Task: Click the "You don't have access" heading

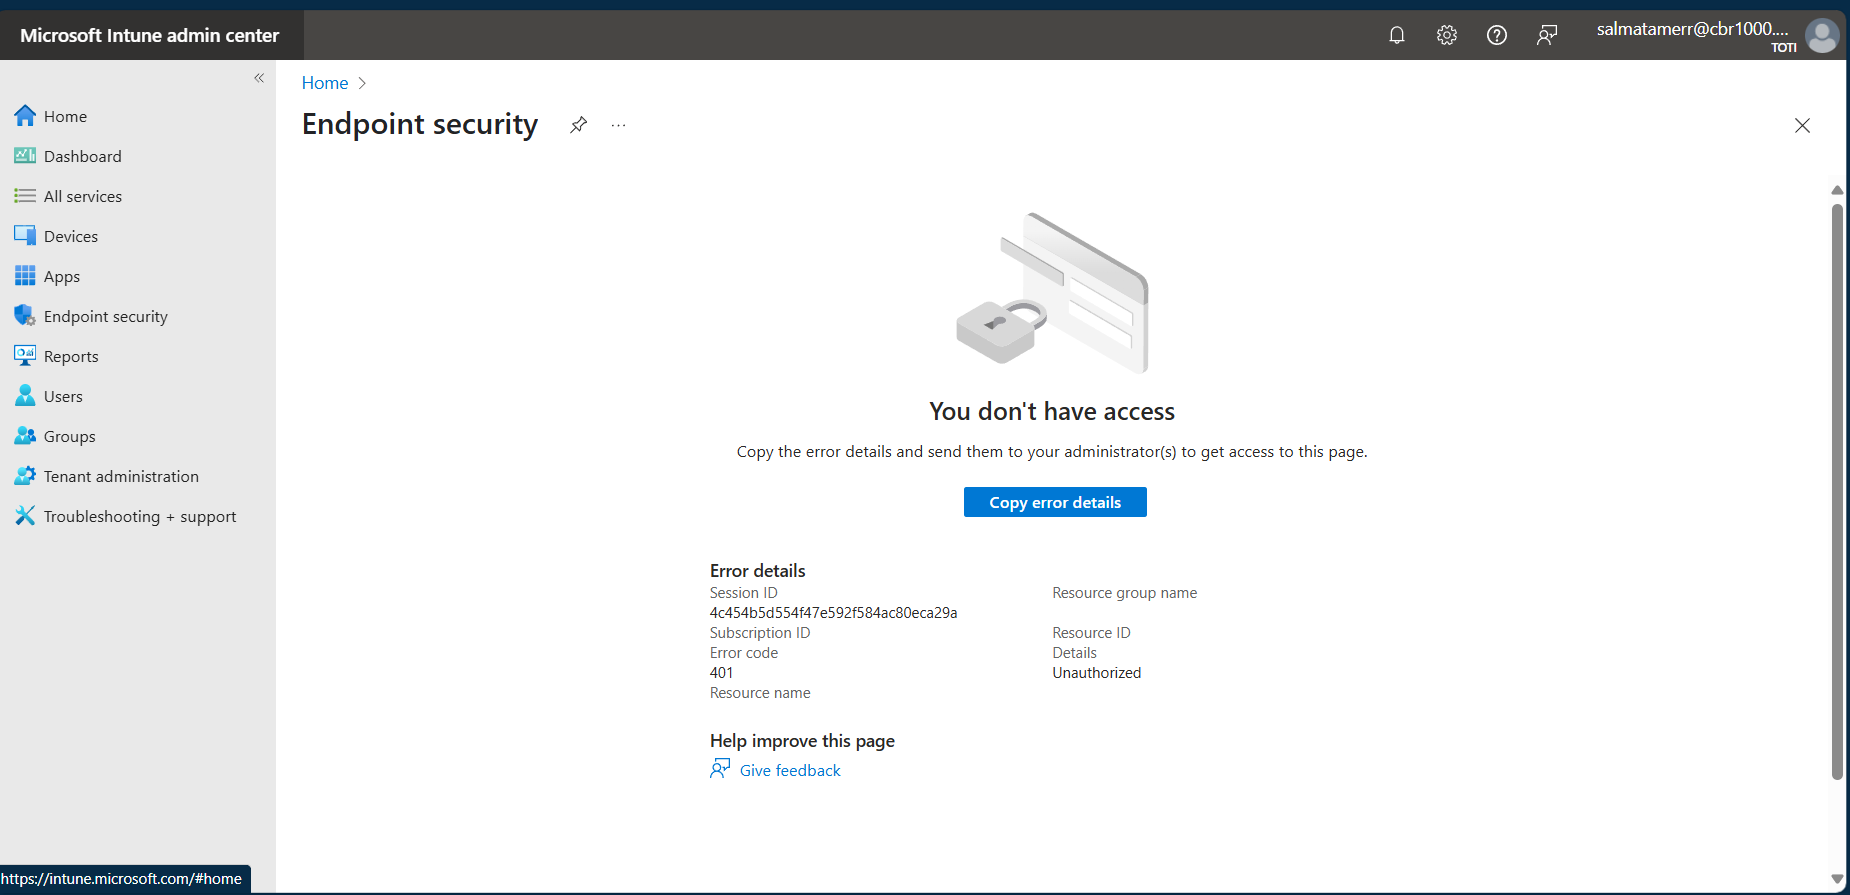Action: (1052, 411)
